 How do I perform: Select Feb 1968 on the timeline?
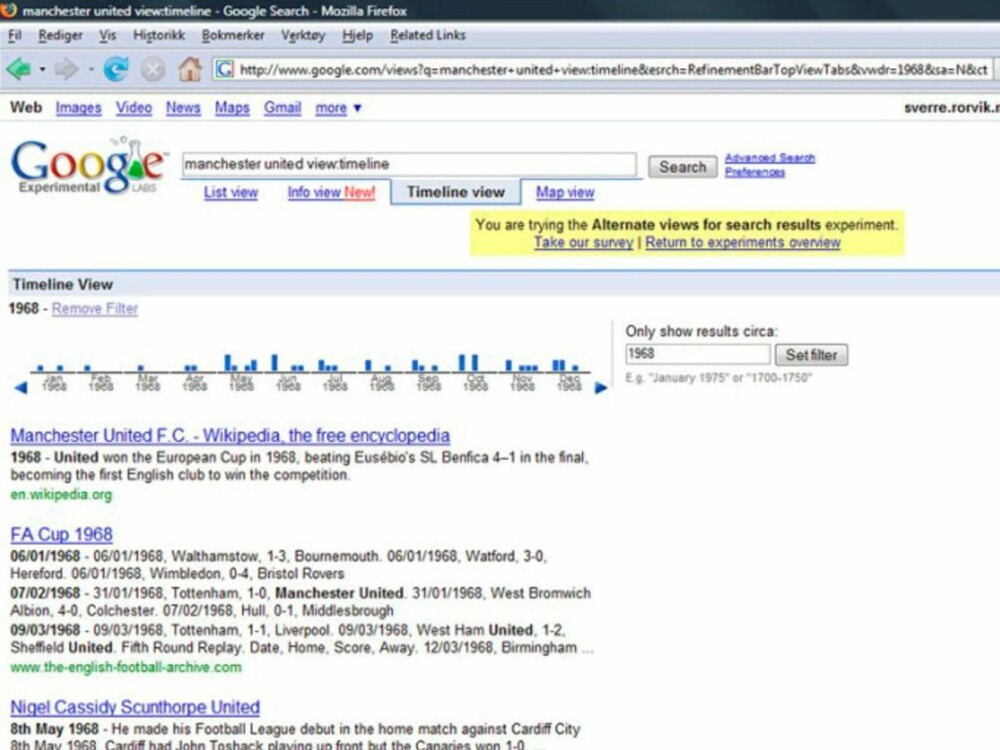point(101,382)
